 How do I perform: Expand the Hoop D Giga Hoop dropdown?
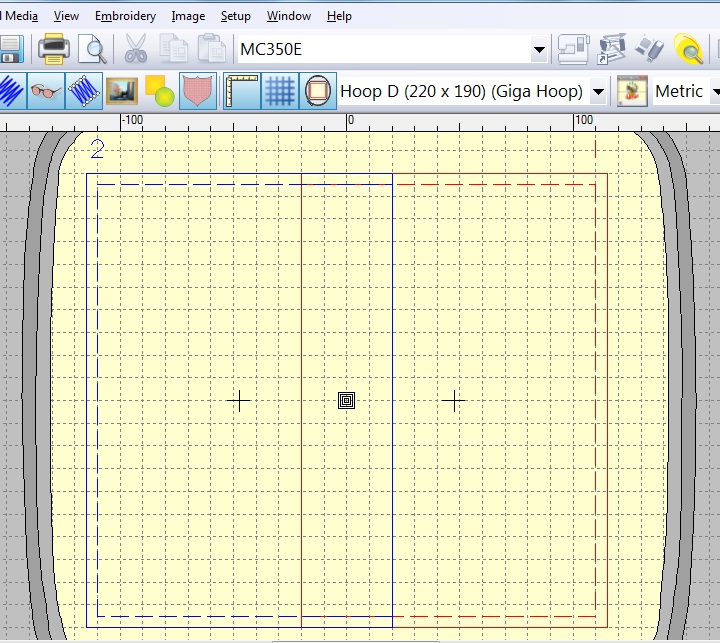pos(598,92)
